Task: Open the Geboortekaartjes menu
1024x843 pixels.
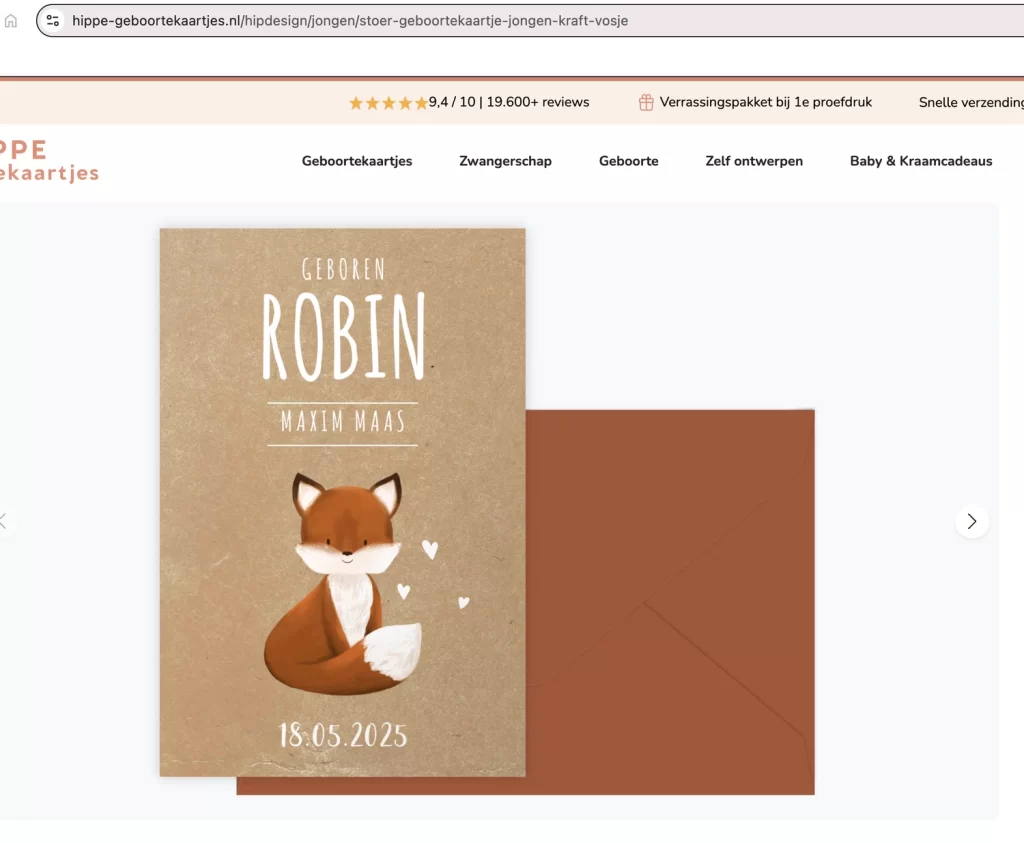Action: click(357, 160)
